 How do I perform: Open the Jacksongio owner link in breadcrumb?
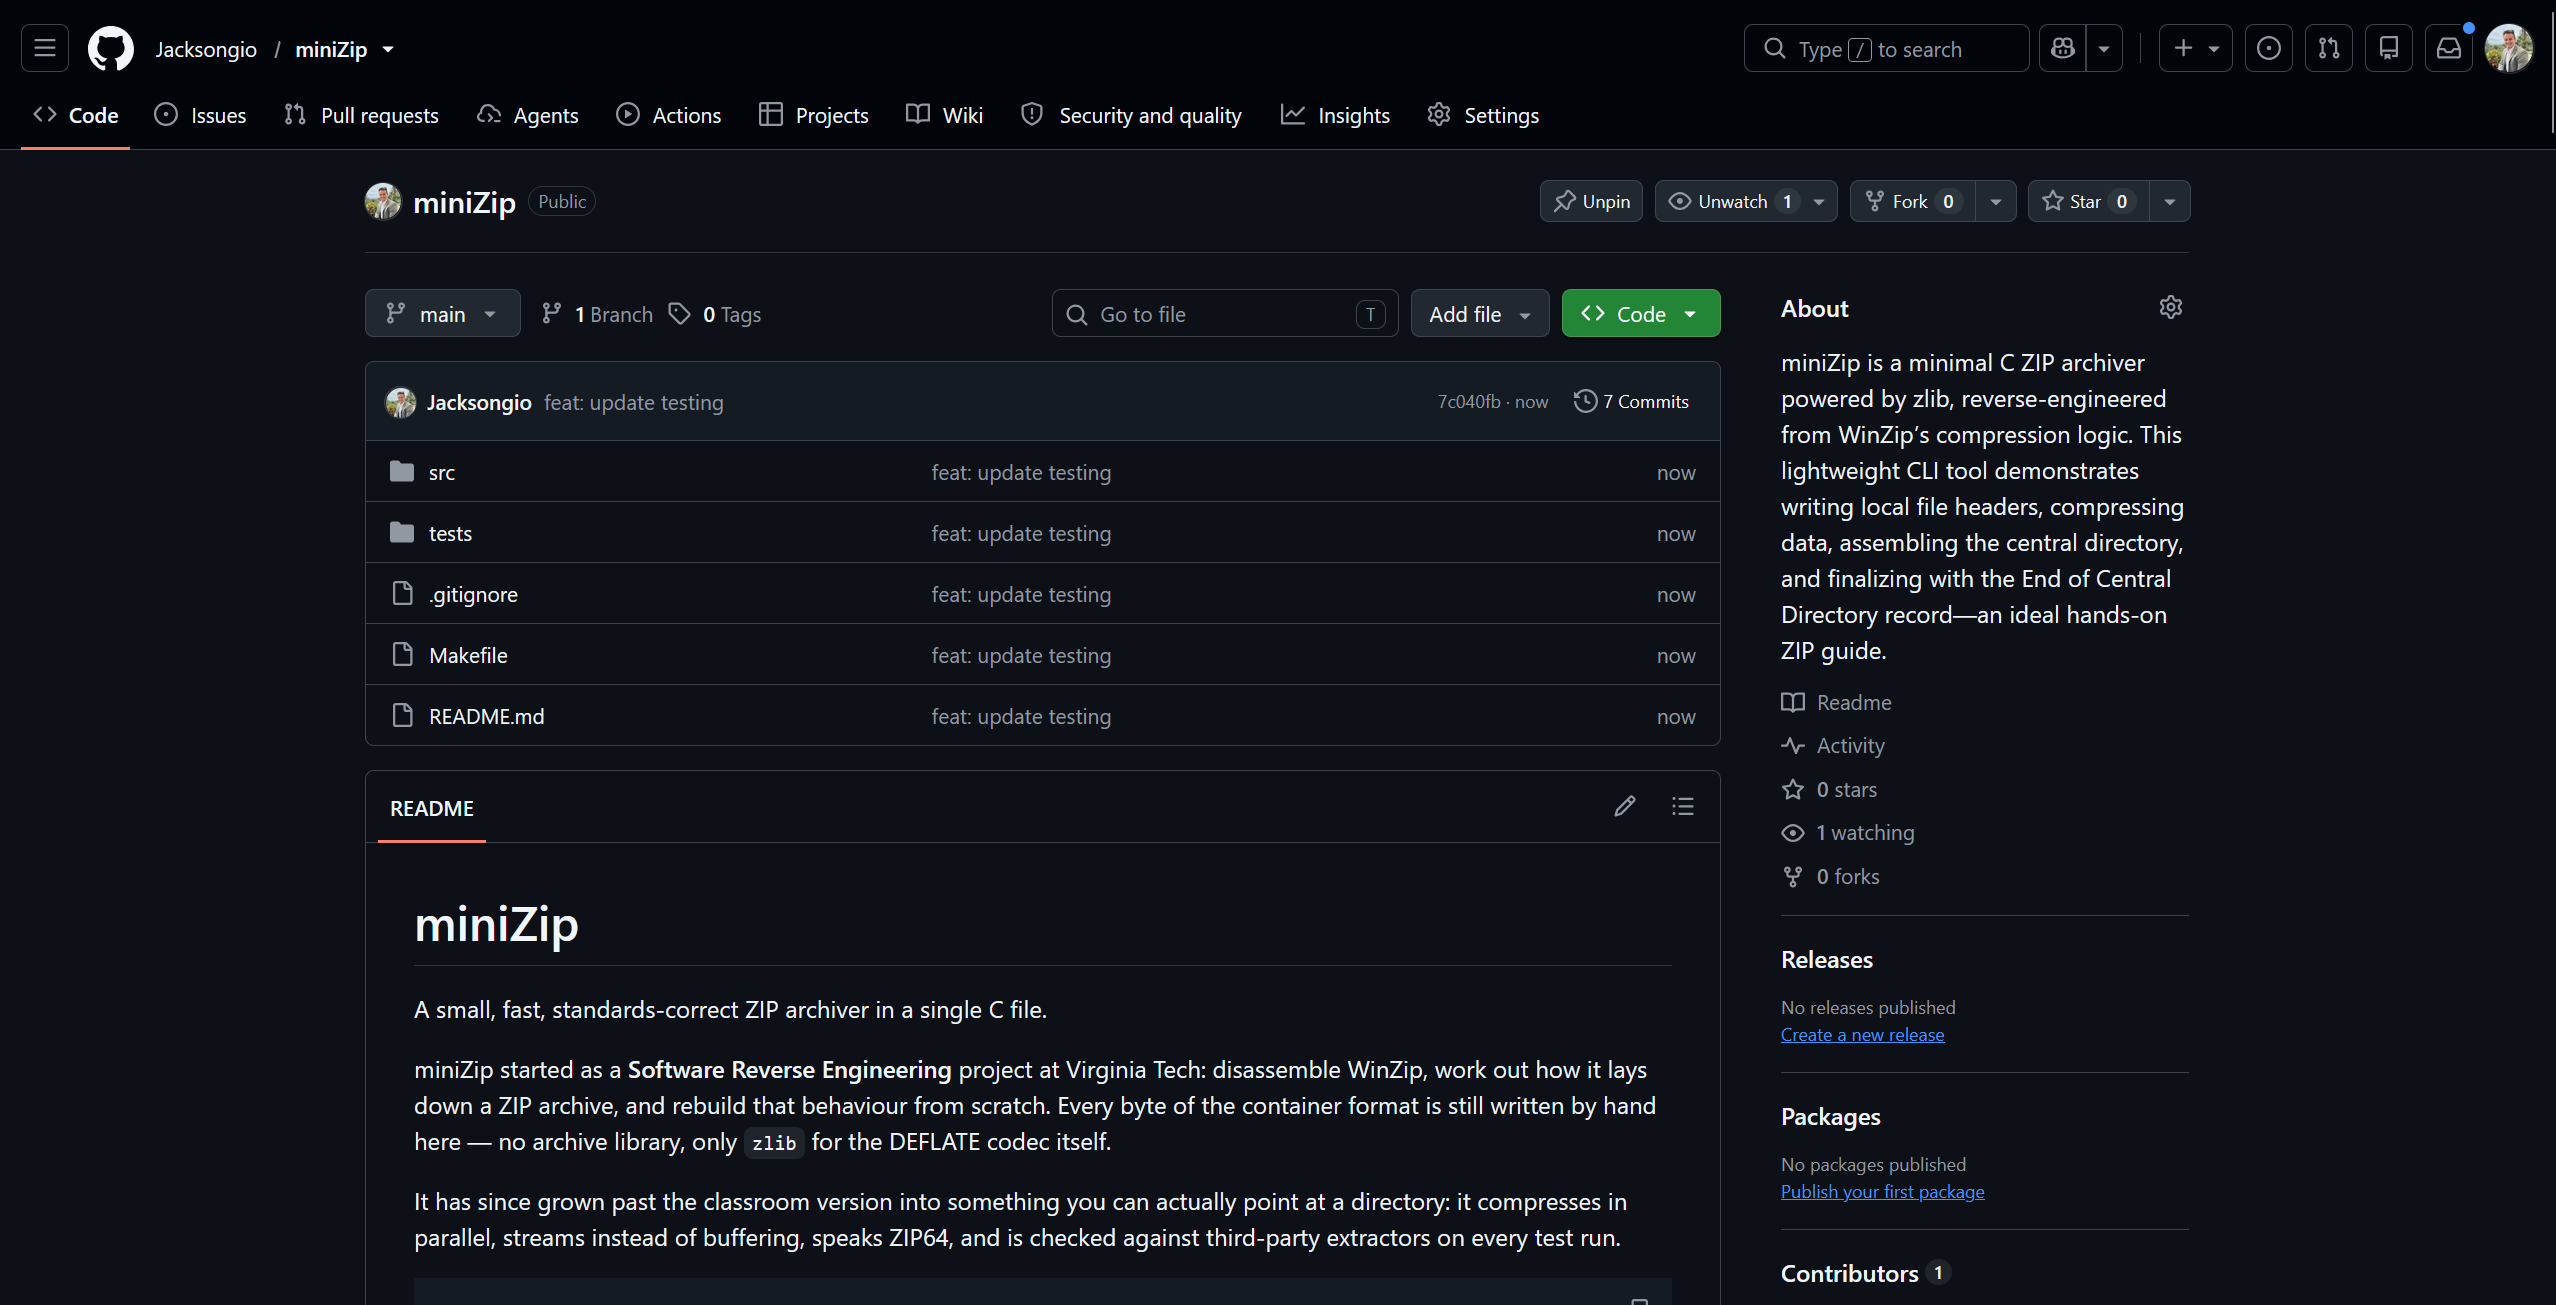pos(206,49)
